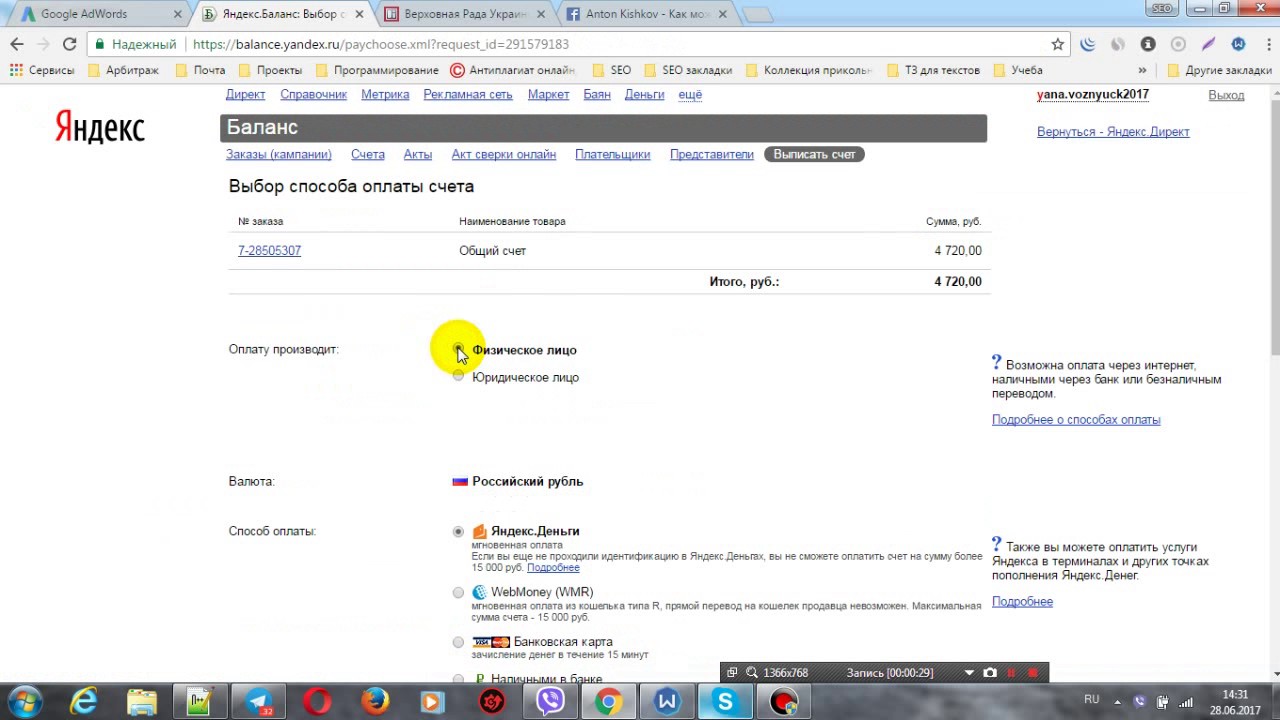1280x720 pixels.
Task: Choose WebMoney (WMR) payment method
Action: (458, 592)
